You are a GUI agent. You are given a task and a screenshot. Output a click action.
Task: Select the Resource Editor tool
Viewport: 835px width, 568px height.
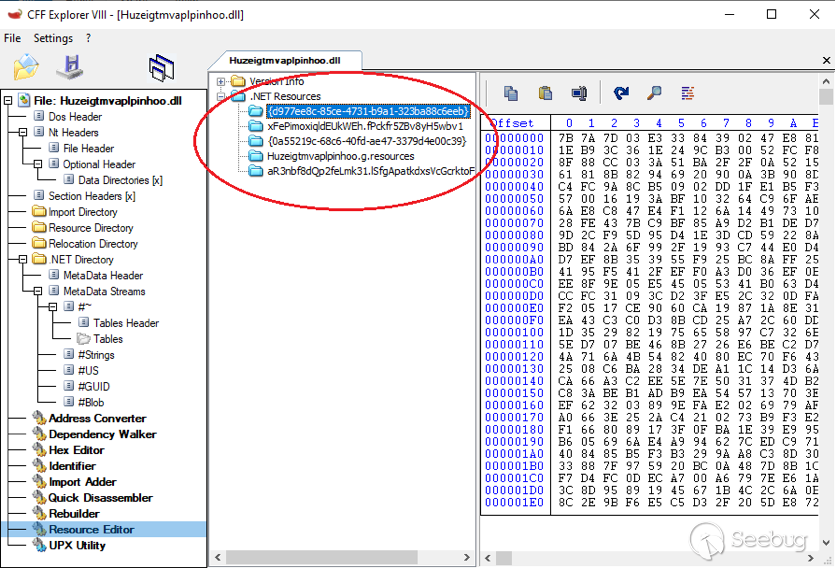91,530
